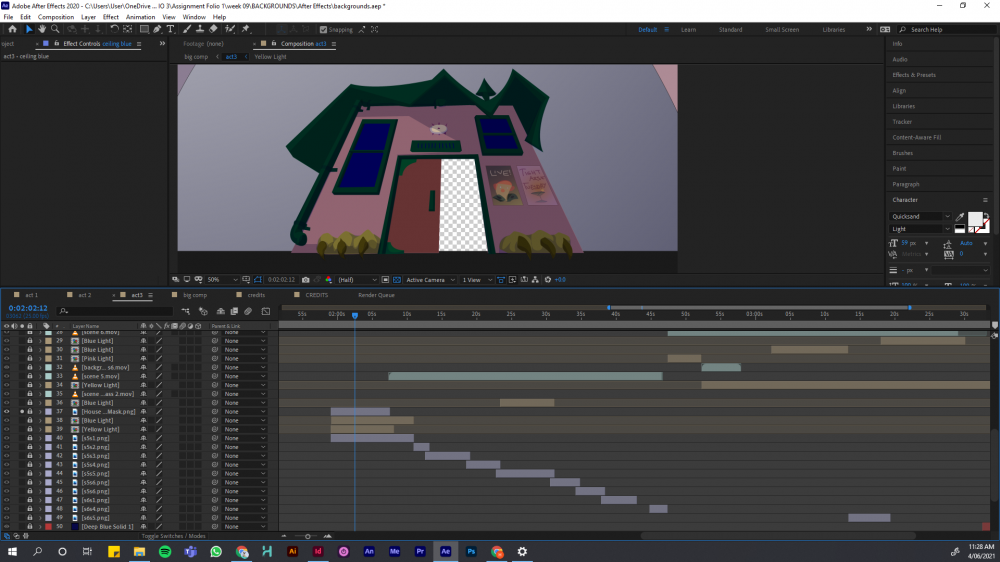Toggle visibility of scene 5.mov layer
1000x562 pixels.
click(6, 376)
